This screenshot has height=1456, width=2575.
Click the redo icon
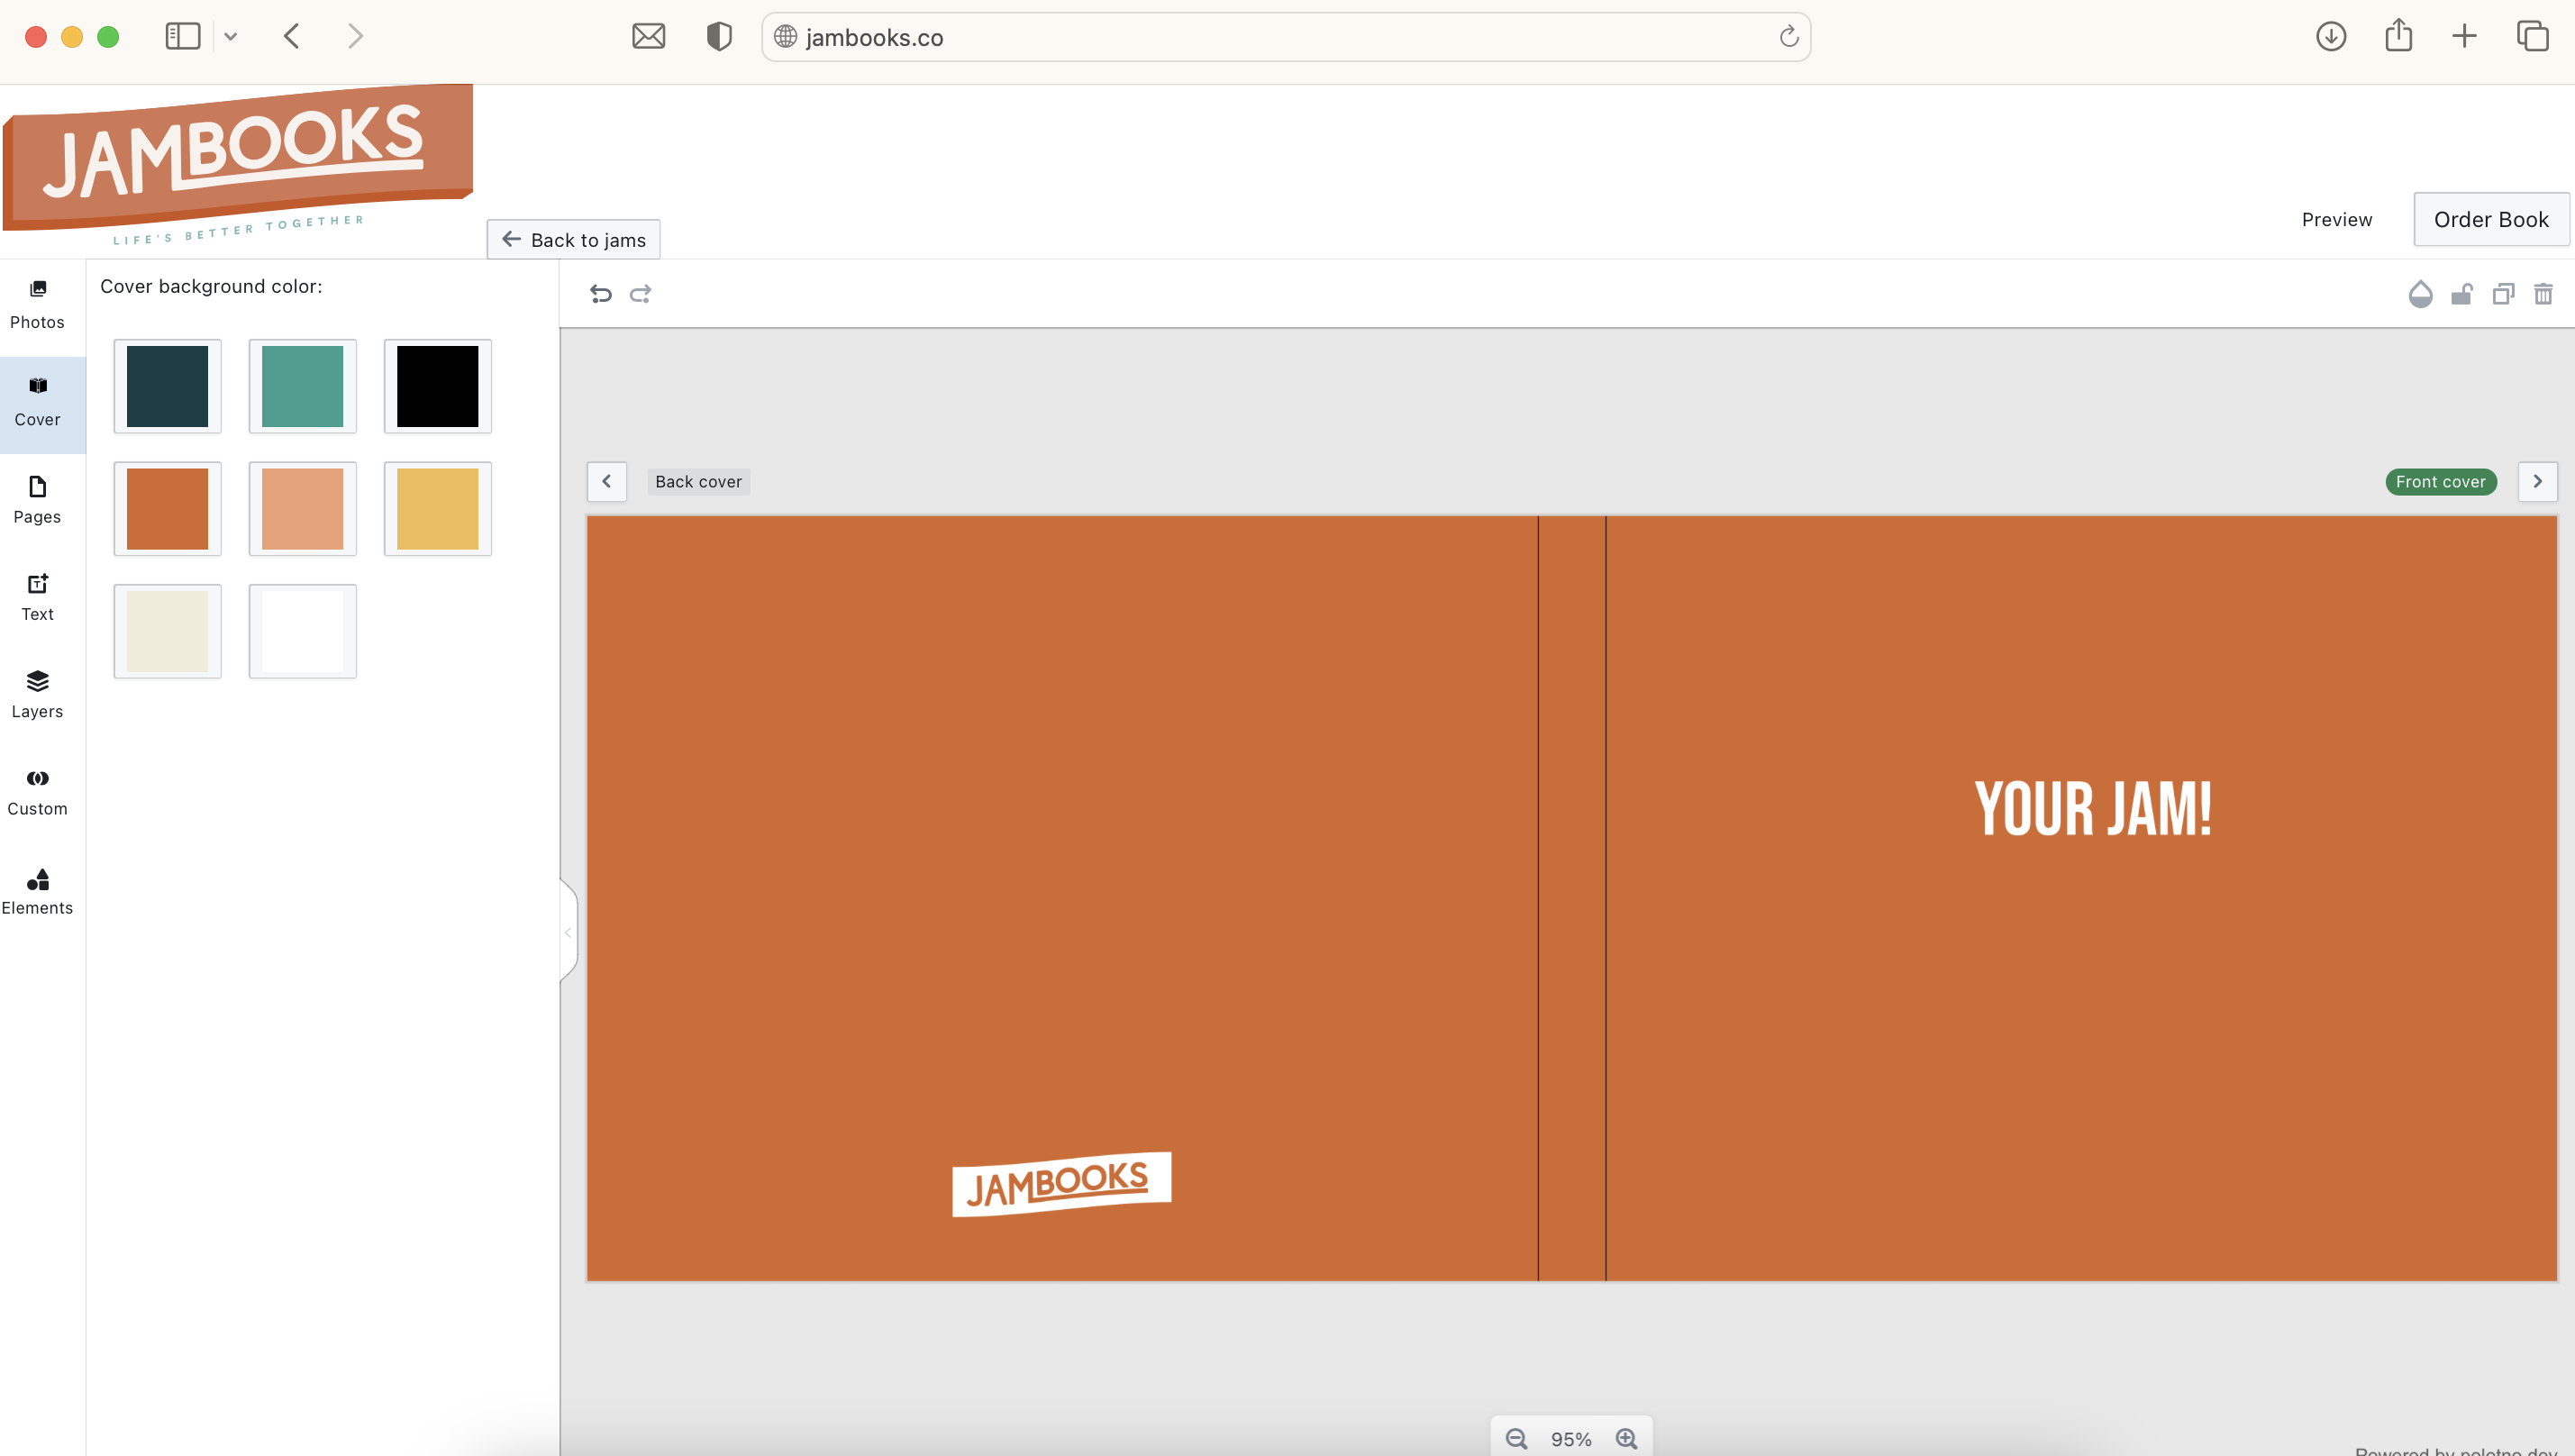[x=641, y=293]
